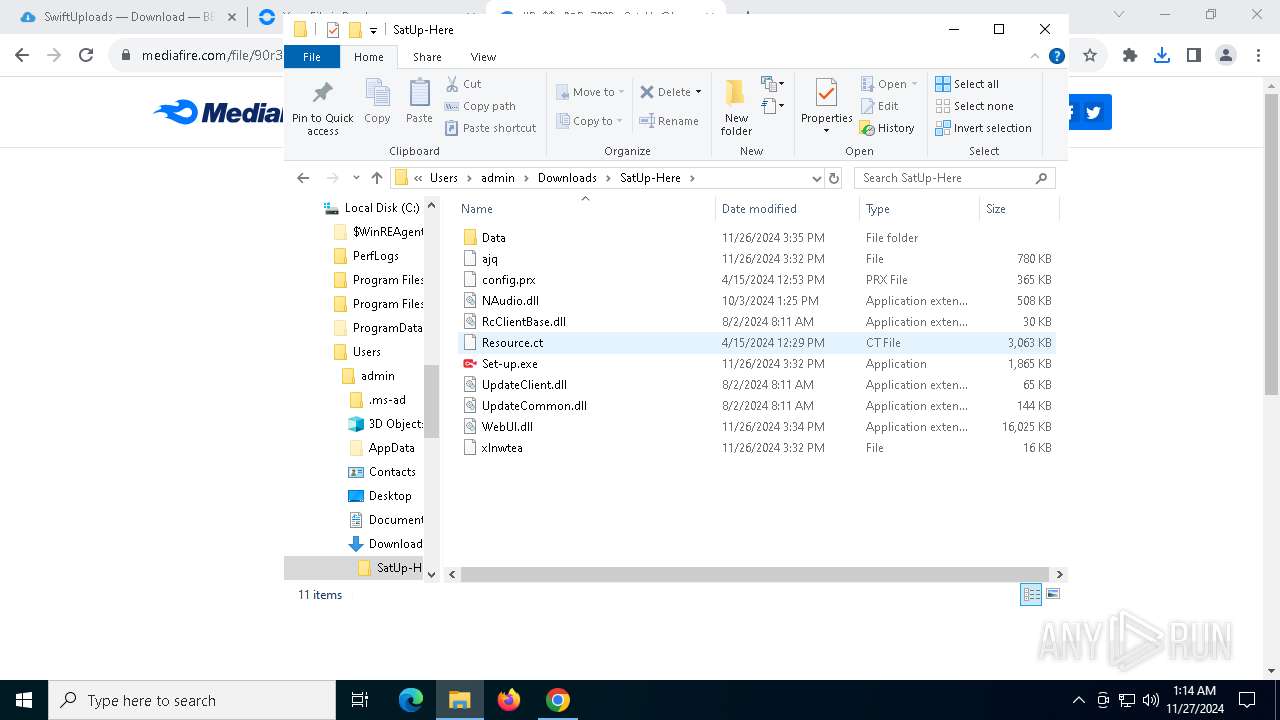Click Invert selection
This screenshot has height=720, width=1280.
point(983,128)
